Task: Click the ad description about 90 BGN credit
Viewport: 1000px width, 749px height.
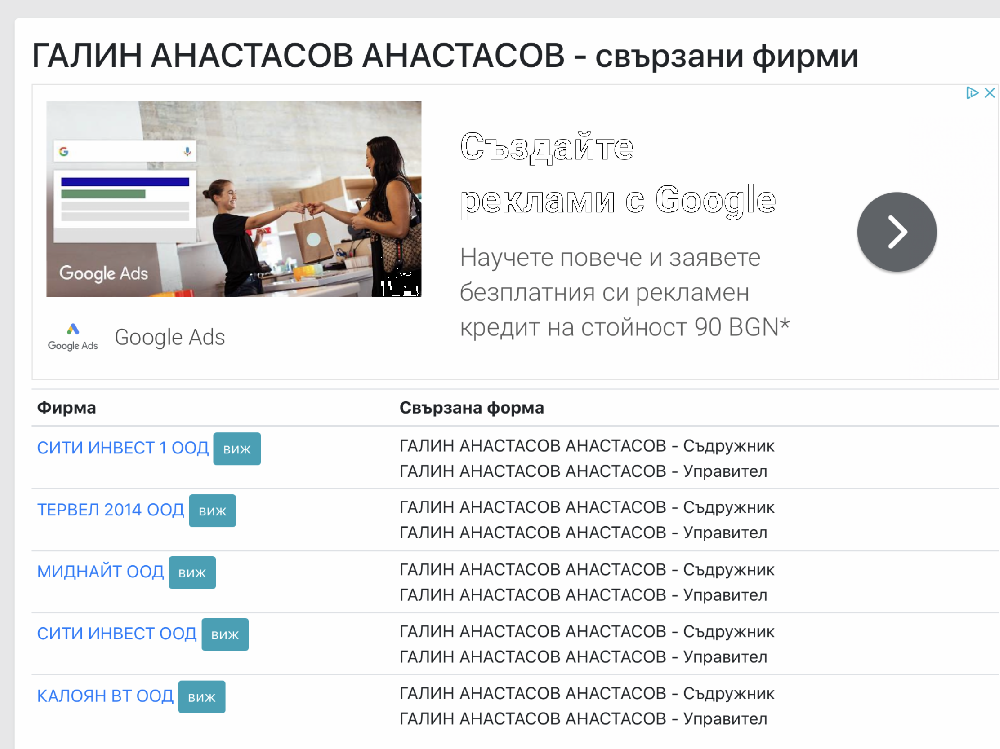Action: click(x=624, y=292)
